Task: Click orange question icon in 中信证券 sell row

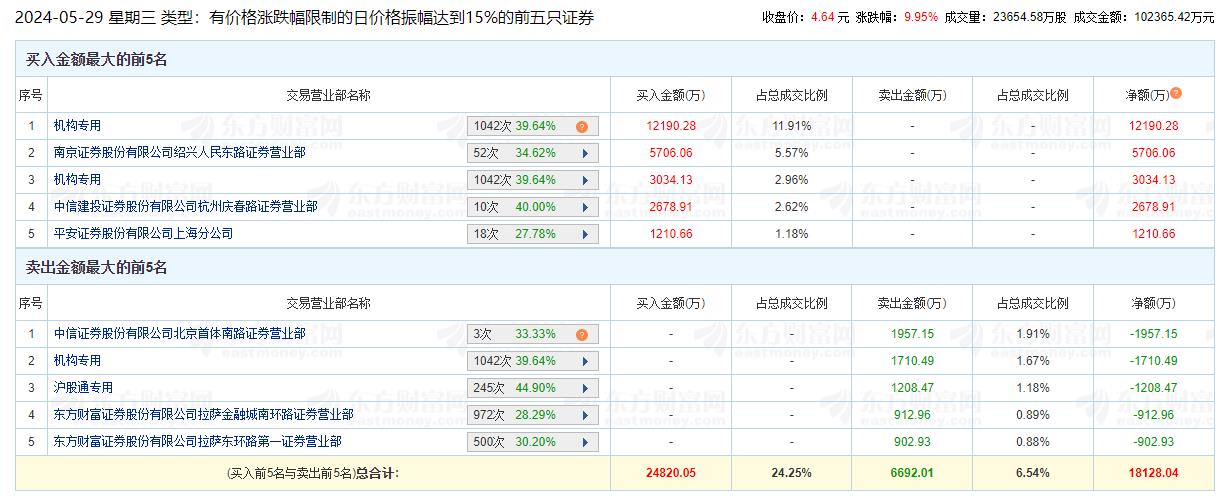Action: tap(581, 335)
